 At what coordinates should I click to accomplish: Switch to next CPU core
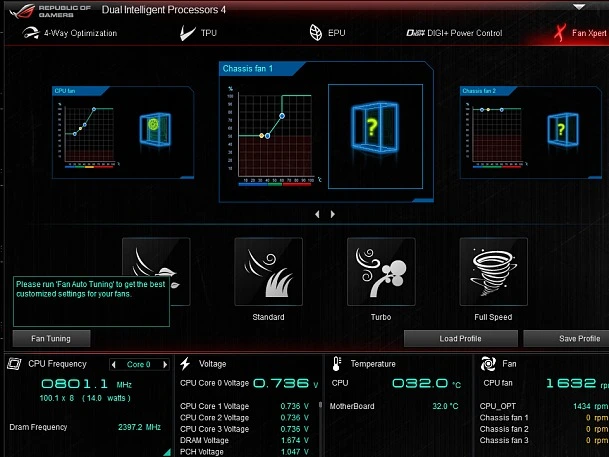click(x=165, y=365)
